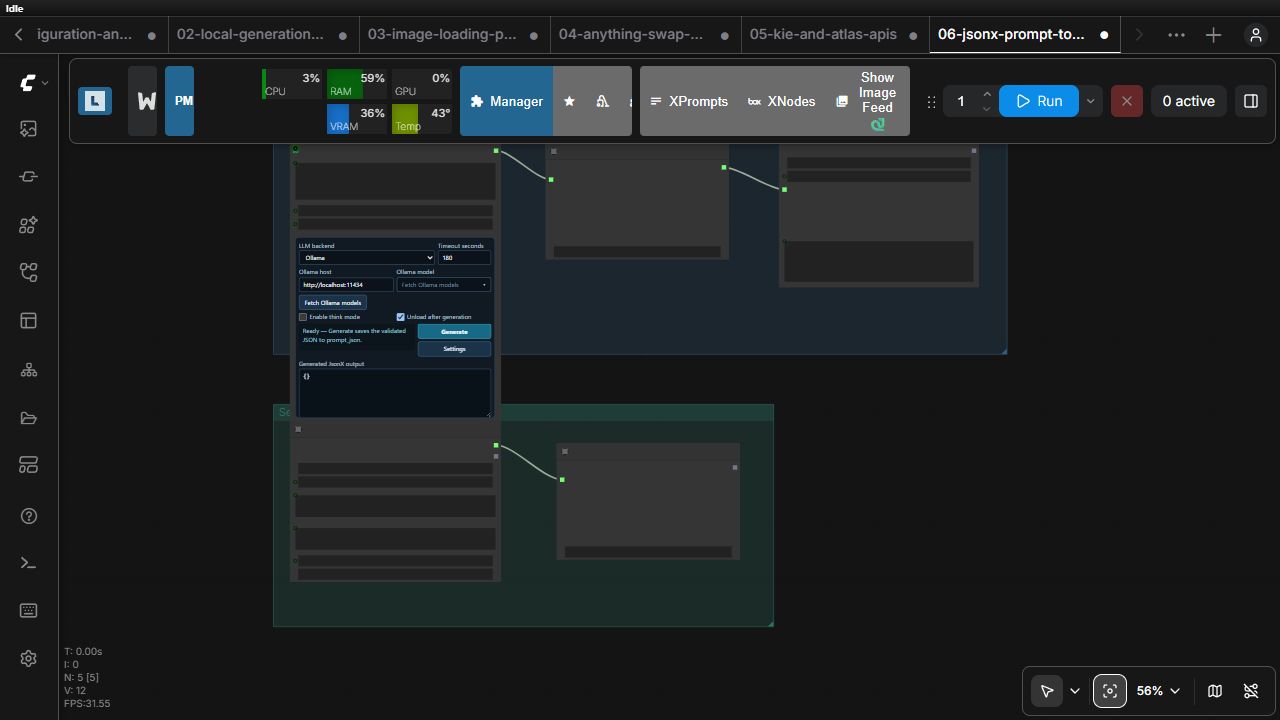Expand the Run button options arrow
Image resolution: width=1280 pixels, height=720 pixels.
[x=1090, y=101]
